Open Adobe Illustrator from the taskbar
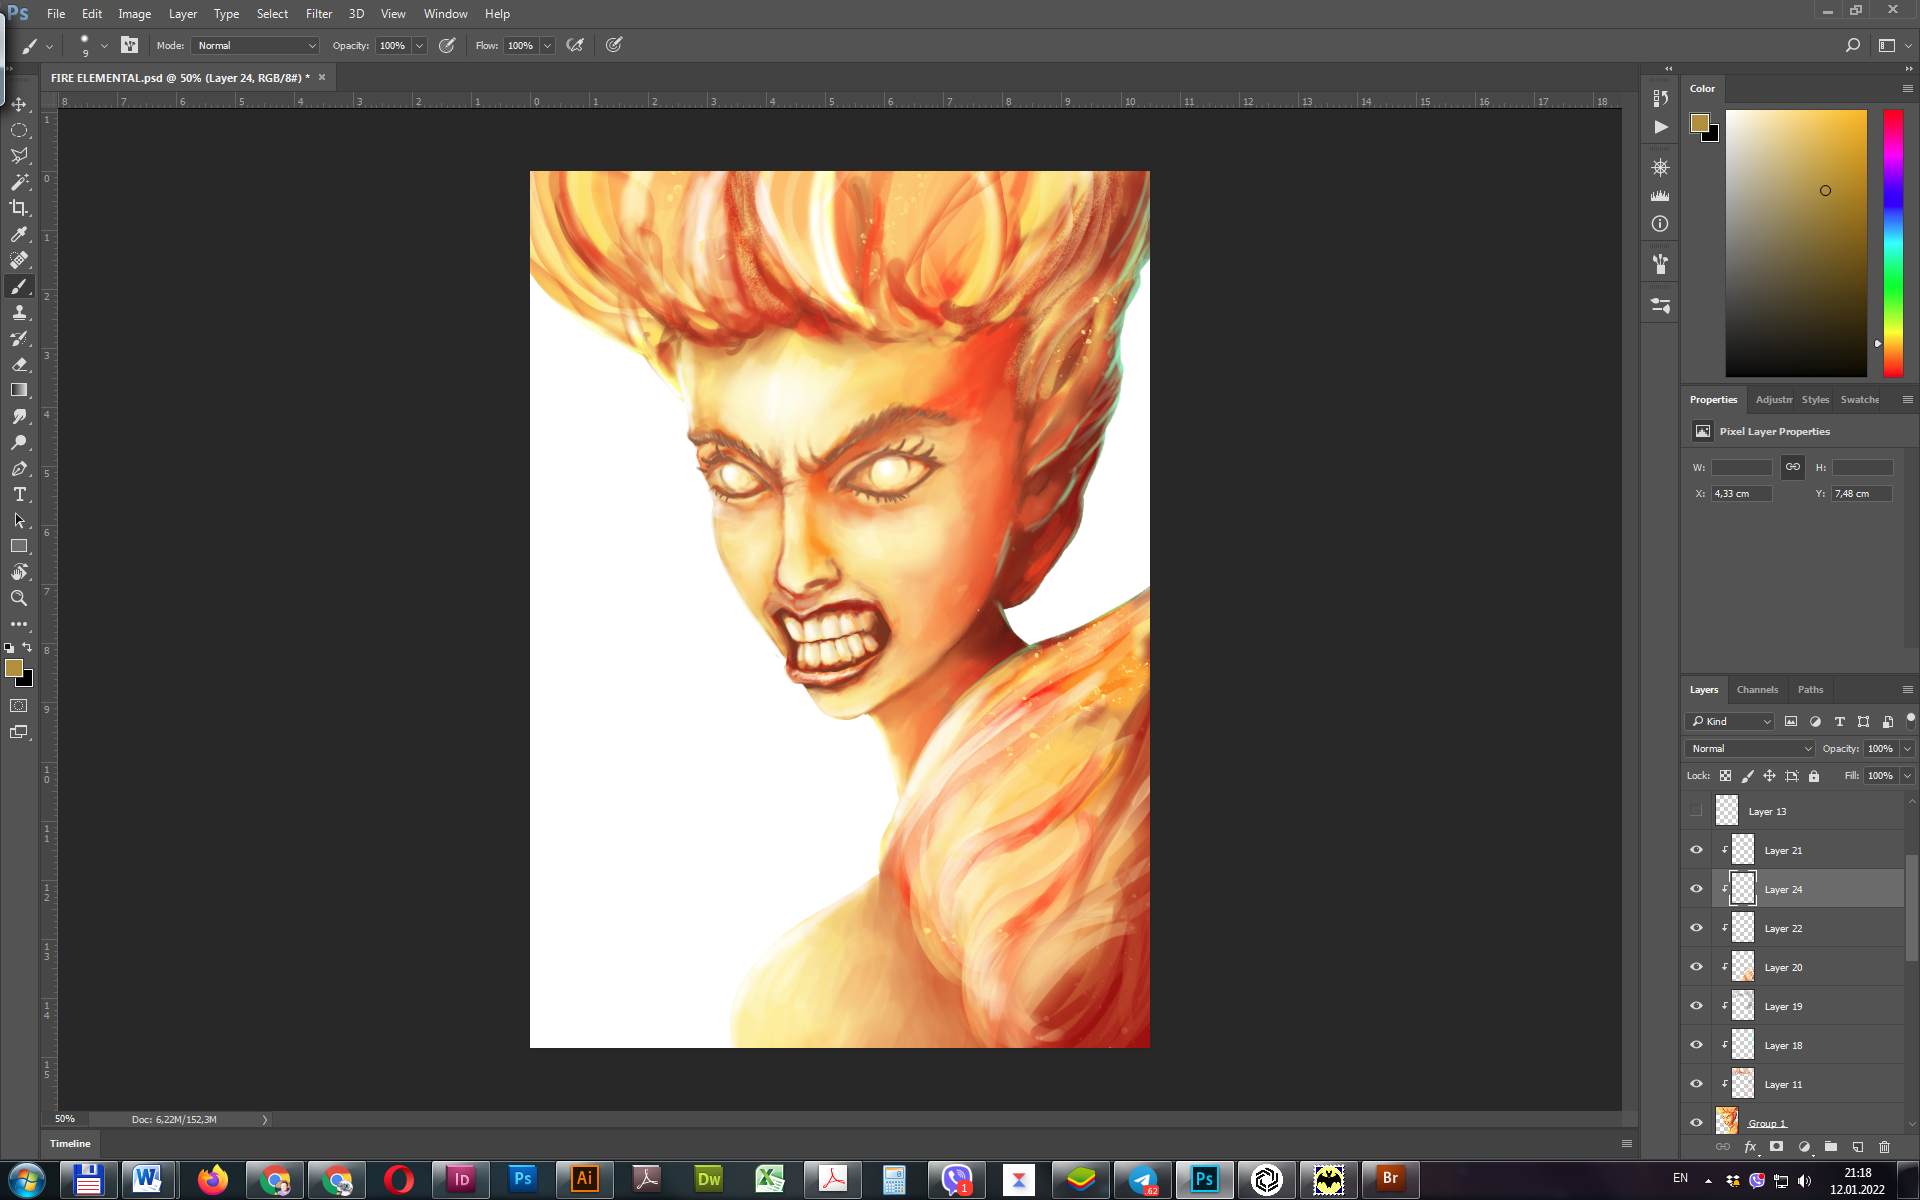This screenshot has width=1920, height=1200. coord(584,1180)
